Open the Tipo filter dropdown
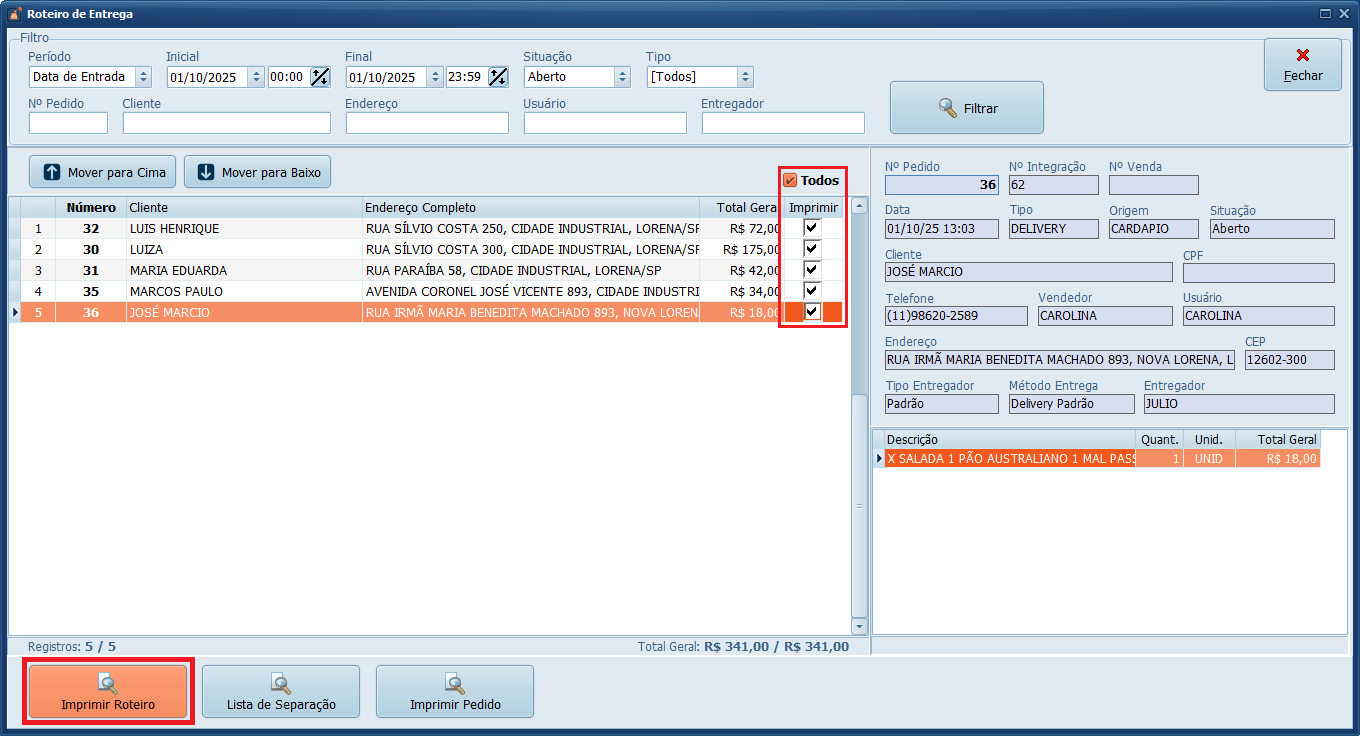 point(744,77)
